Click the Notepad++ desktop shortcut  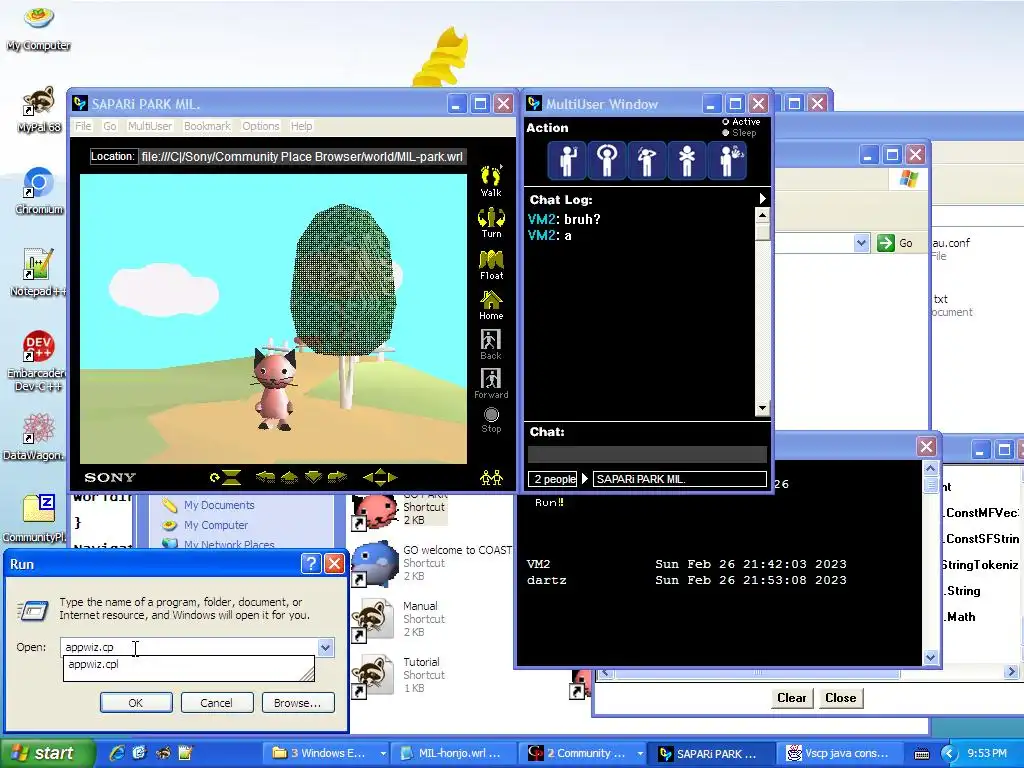(38, 273)
